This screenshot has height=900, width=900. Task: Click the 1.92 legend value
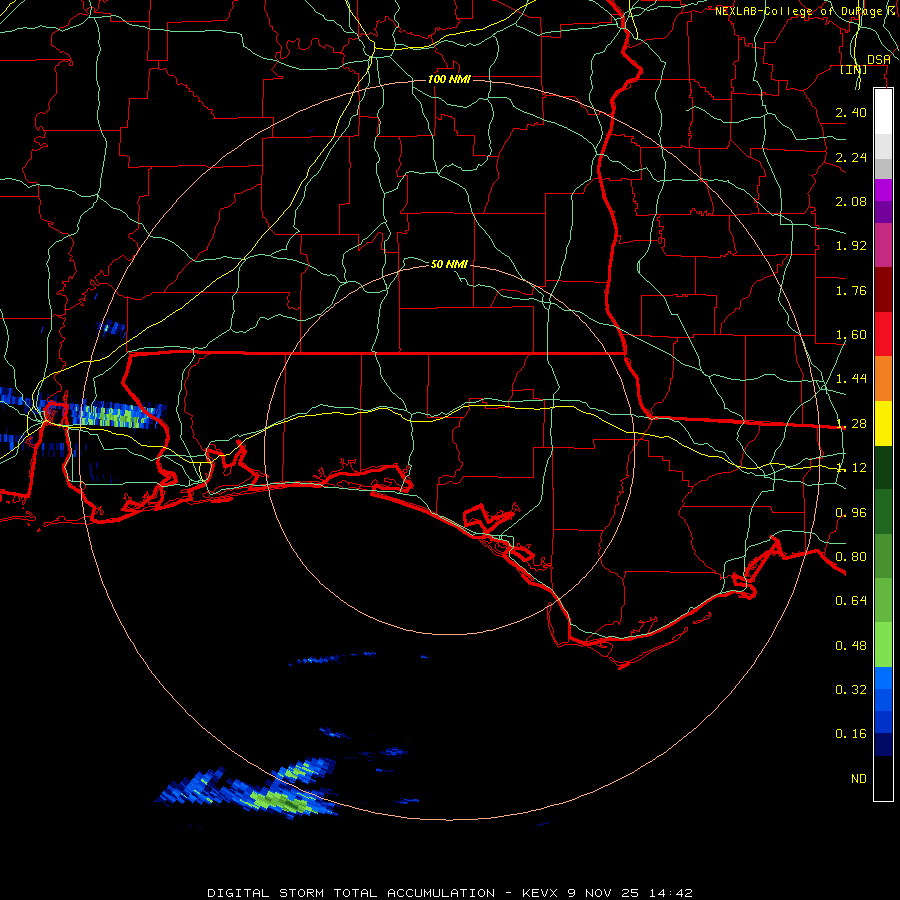851,246
